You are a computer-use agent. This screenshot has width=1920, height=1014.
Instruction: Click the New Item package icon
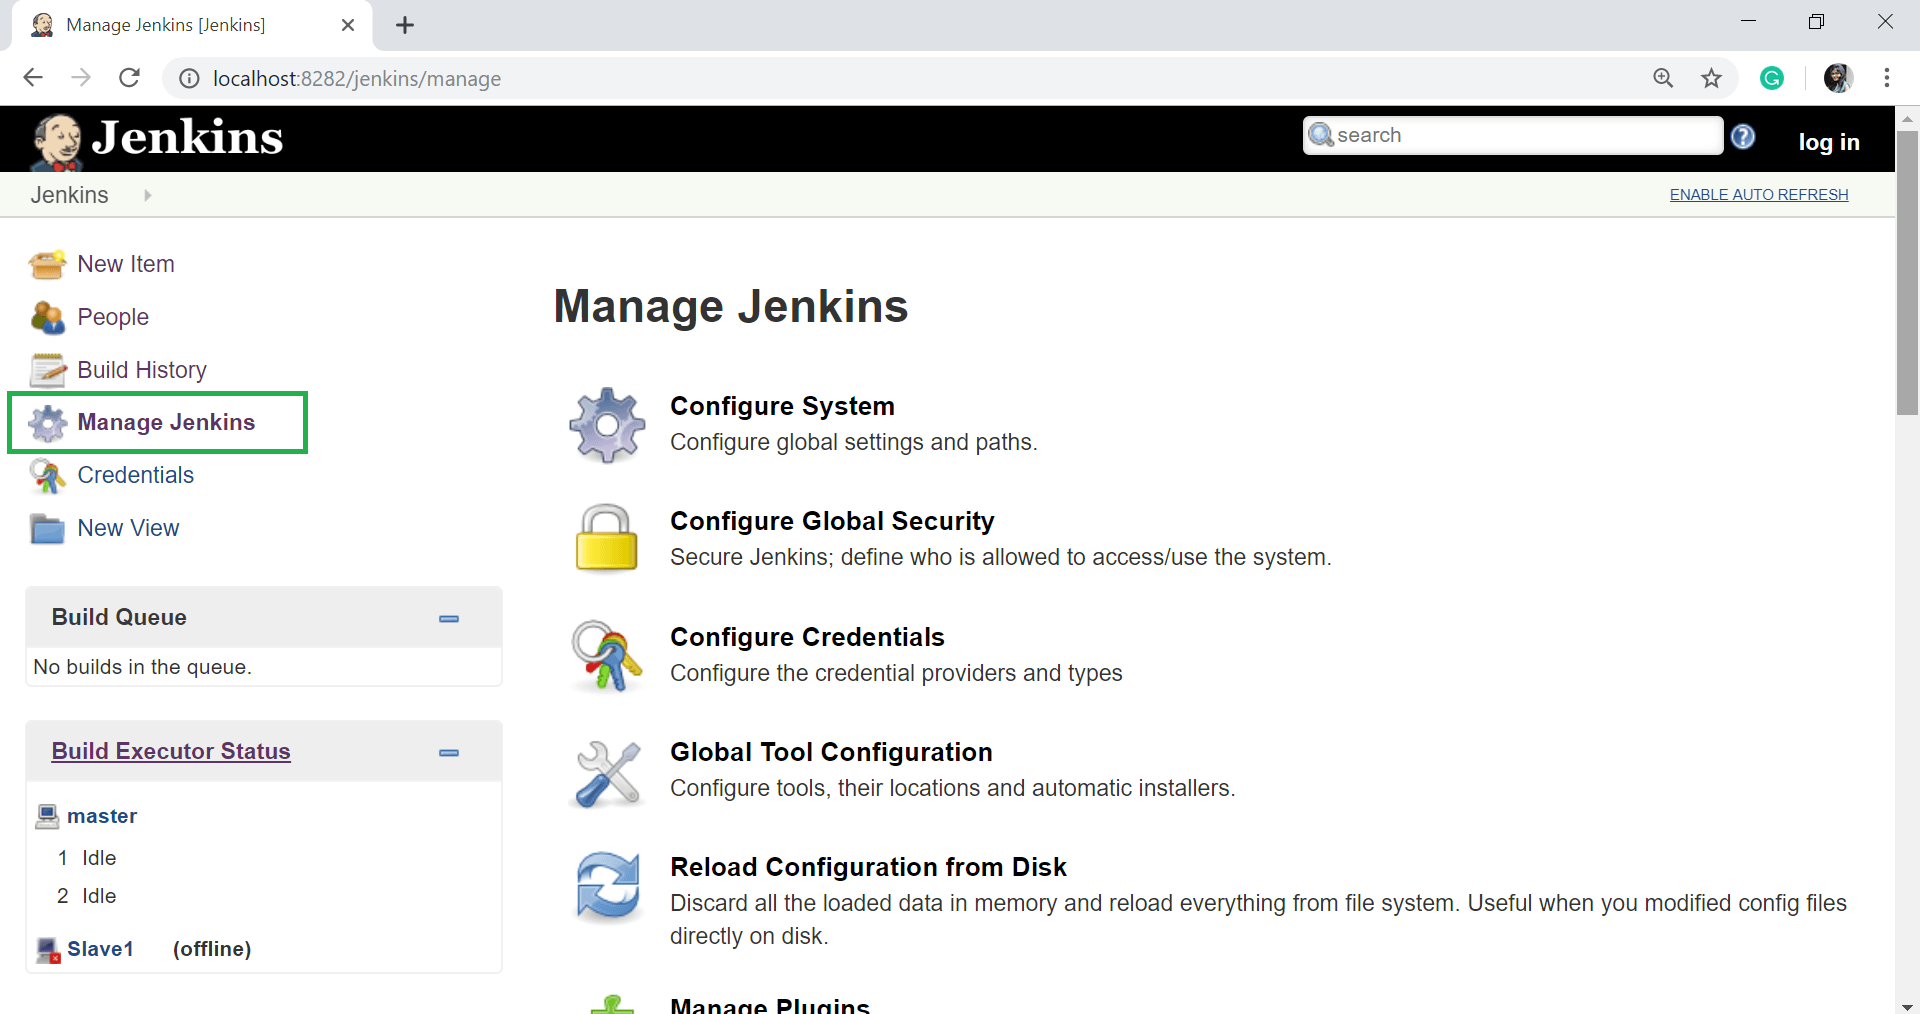[x=47, y=264]
